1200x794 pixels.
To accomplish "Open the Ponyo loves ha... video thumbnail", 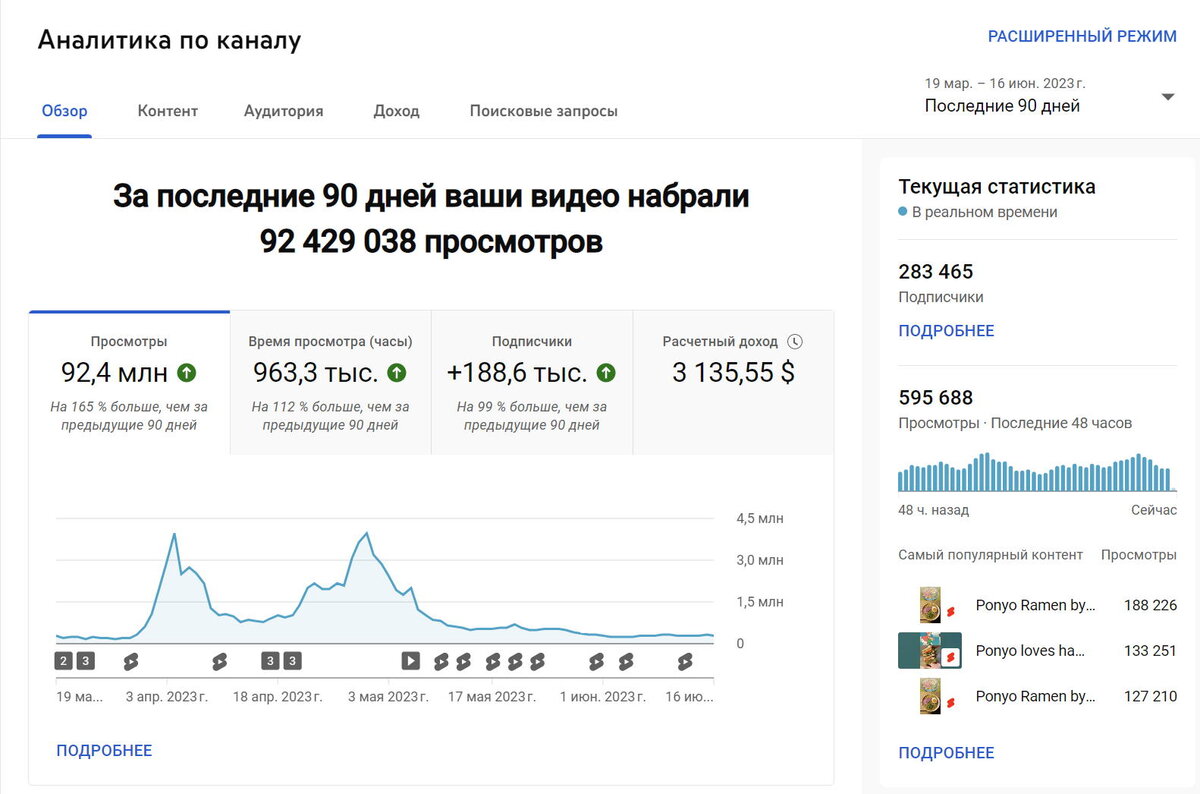I will pos(930,650).
